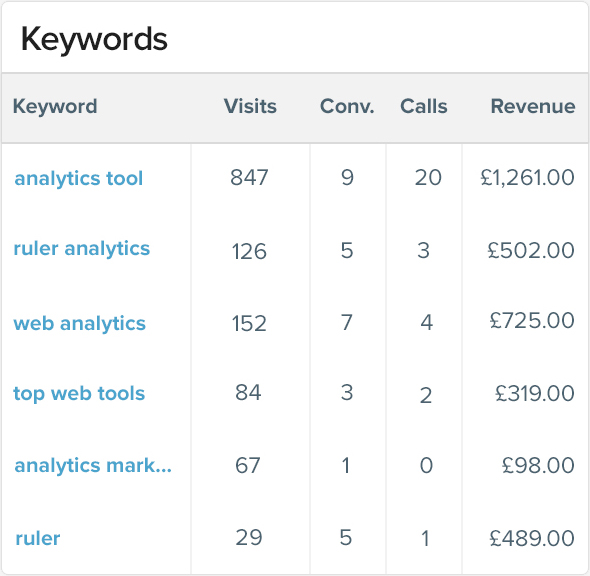Select the £98.00 revenue cell

tap(538, 466)
